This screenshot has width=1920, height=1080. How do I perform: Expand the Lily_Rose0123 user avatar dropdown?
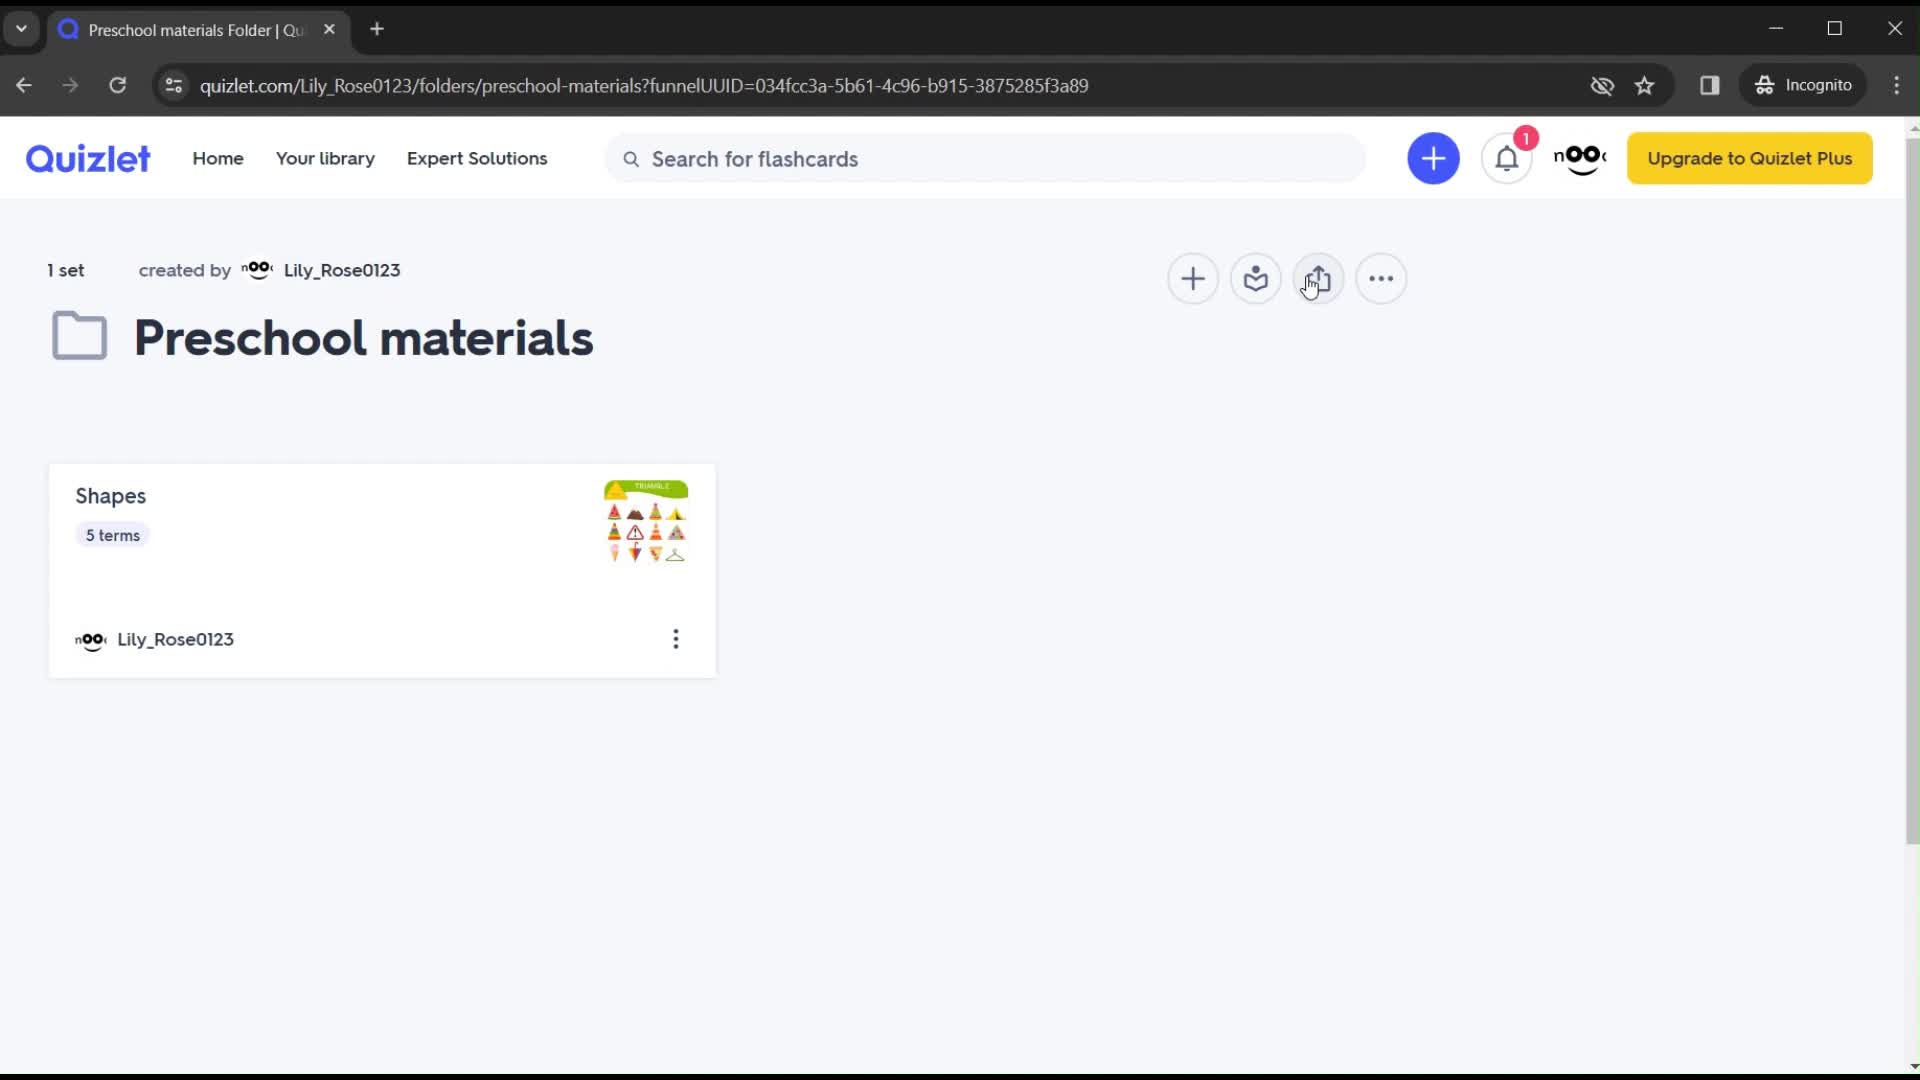[x=1580, y=158]
